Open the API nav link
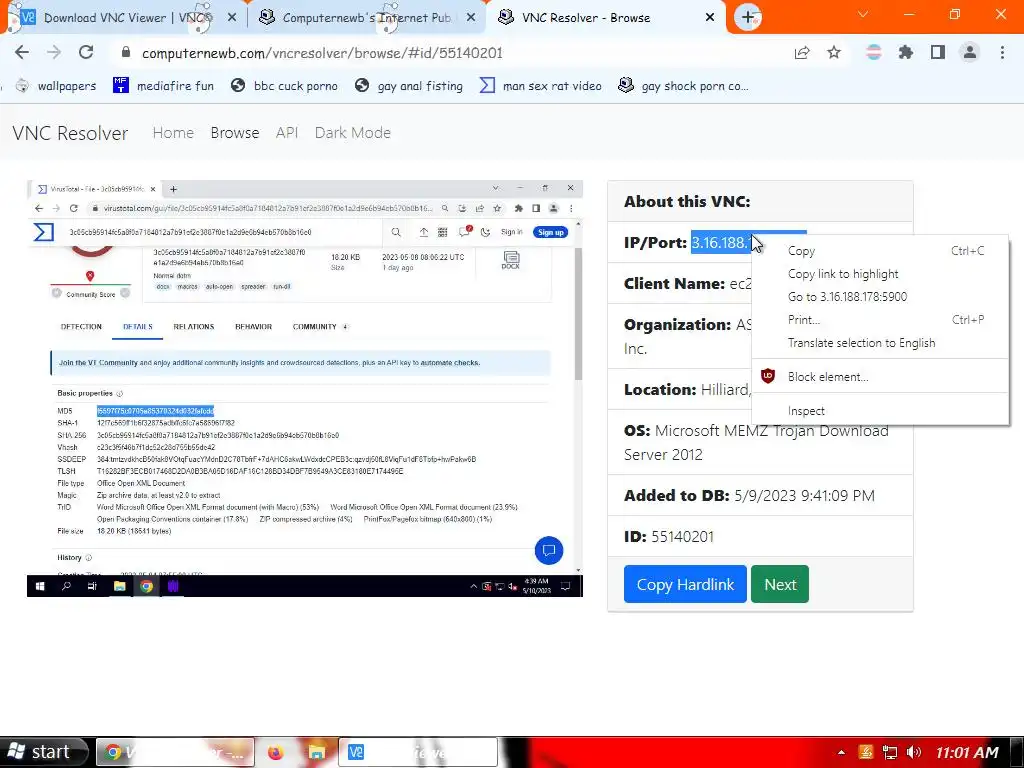The height and width of the screenshot is (768, 1024). coord(287,133)
